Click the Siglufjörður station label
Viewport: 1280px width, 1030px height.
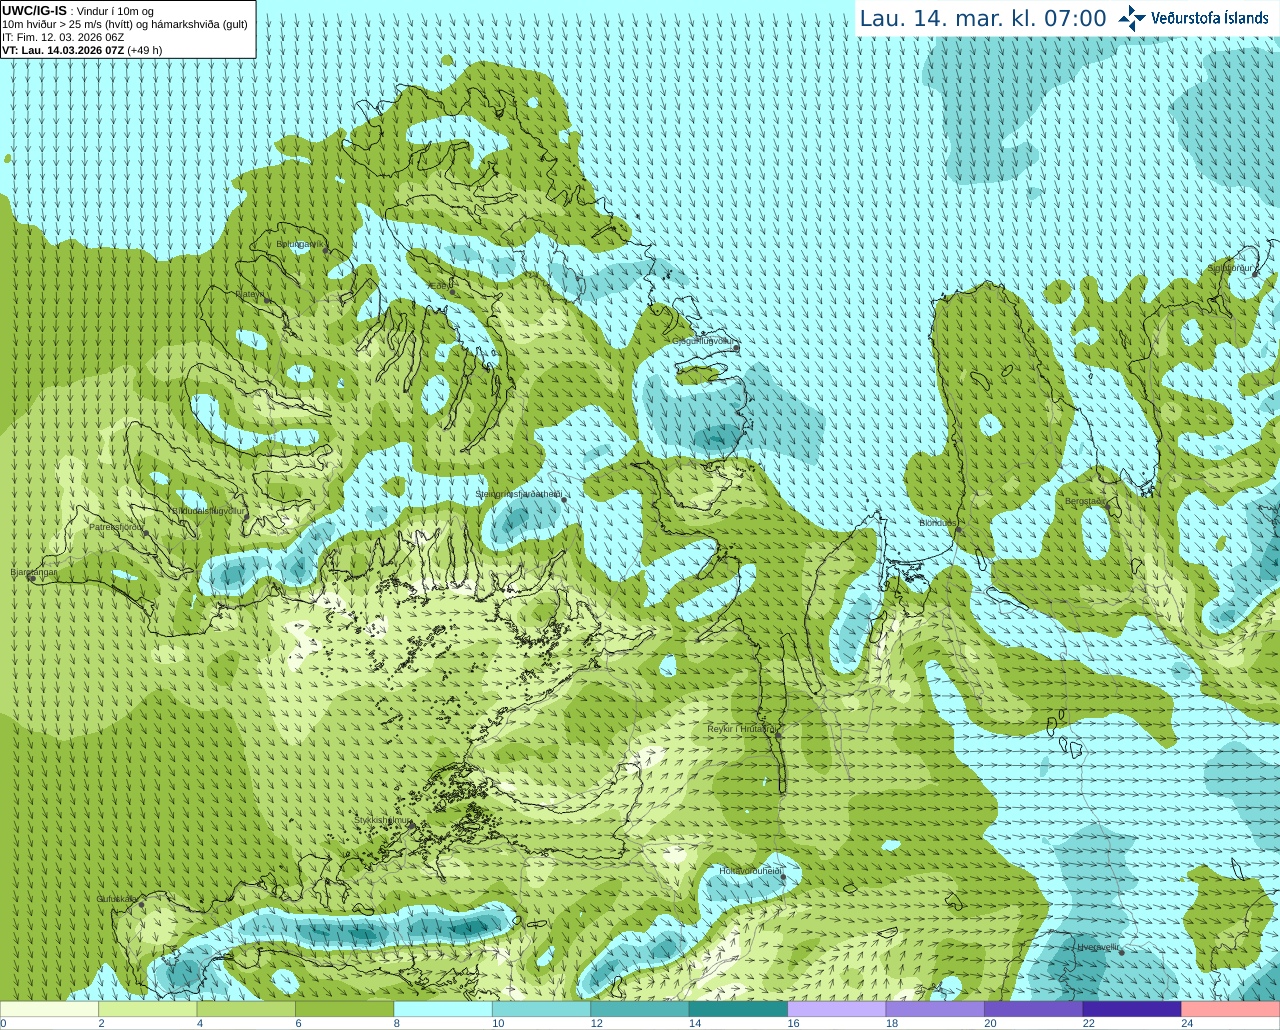tap(1231, 268)
